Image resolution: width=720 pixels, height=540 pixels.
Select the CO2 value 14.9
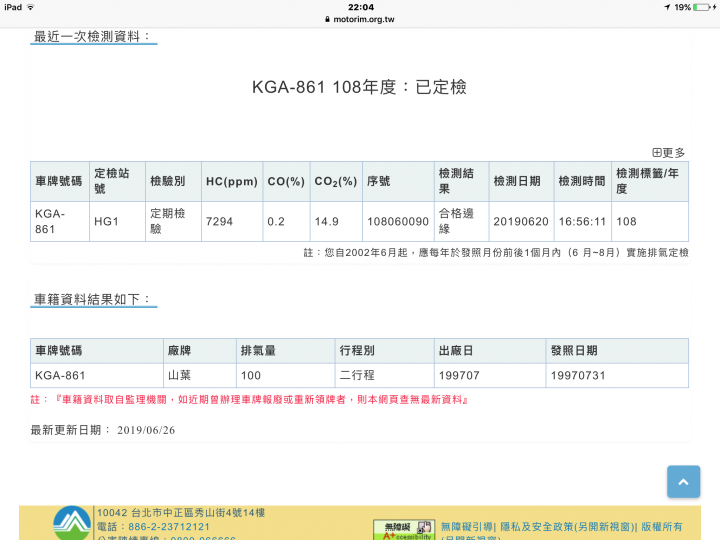(336, 221)
